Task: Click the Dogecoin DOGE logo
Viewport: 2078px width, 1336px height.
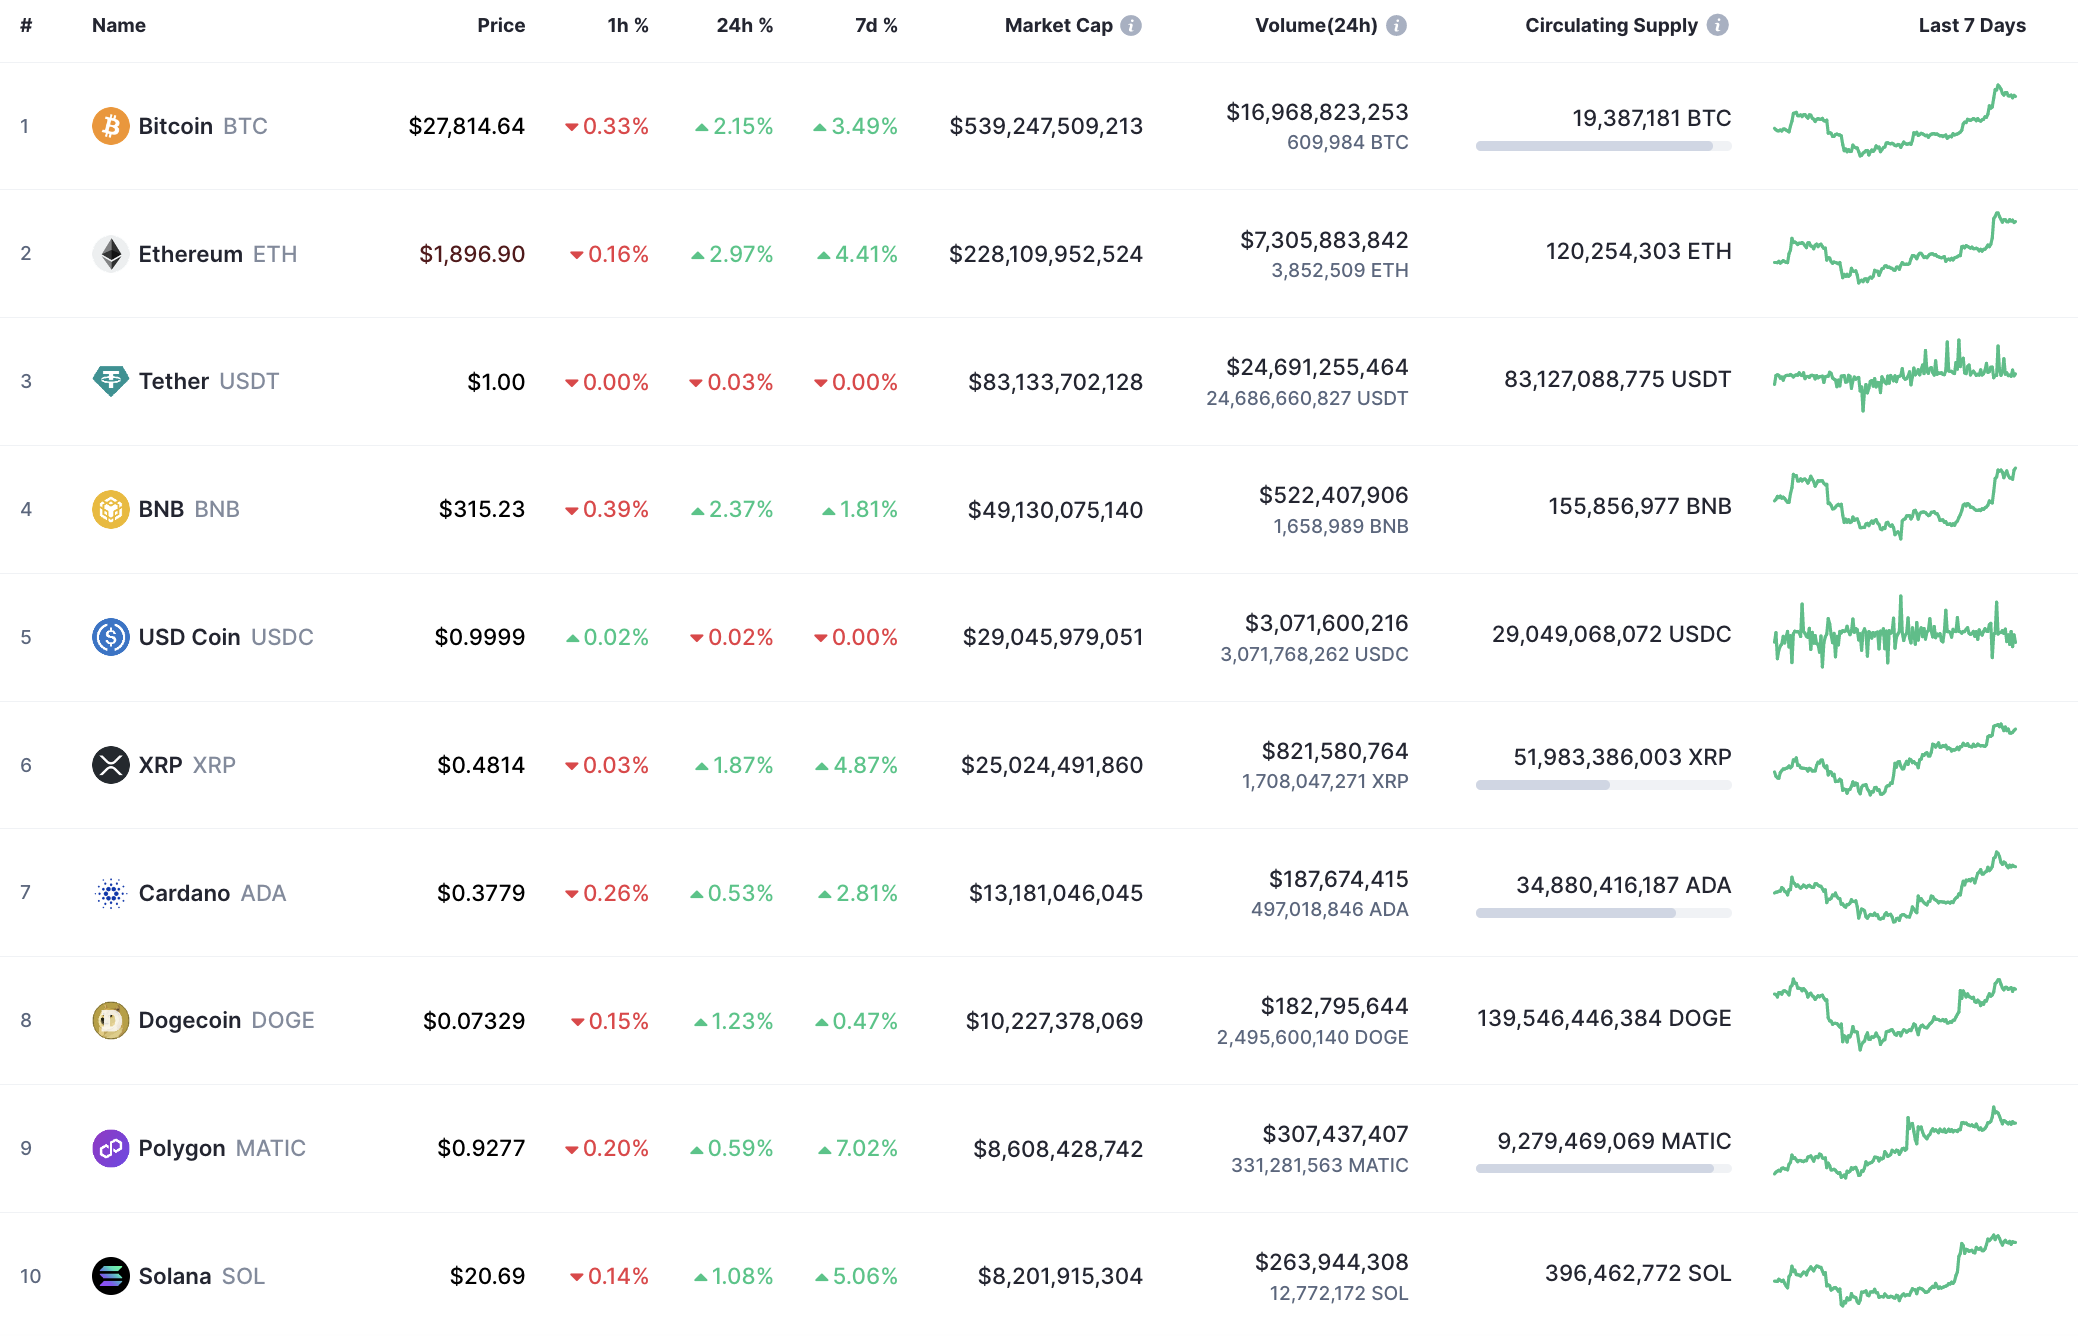Action: 112,1020
